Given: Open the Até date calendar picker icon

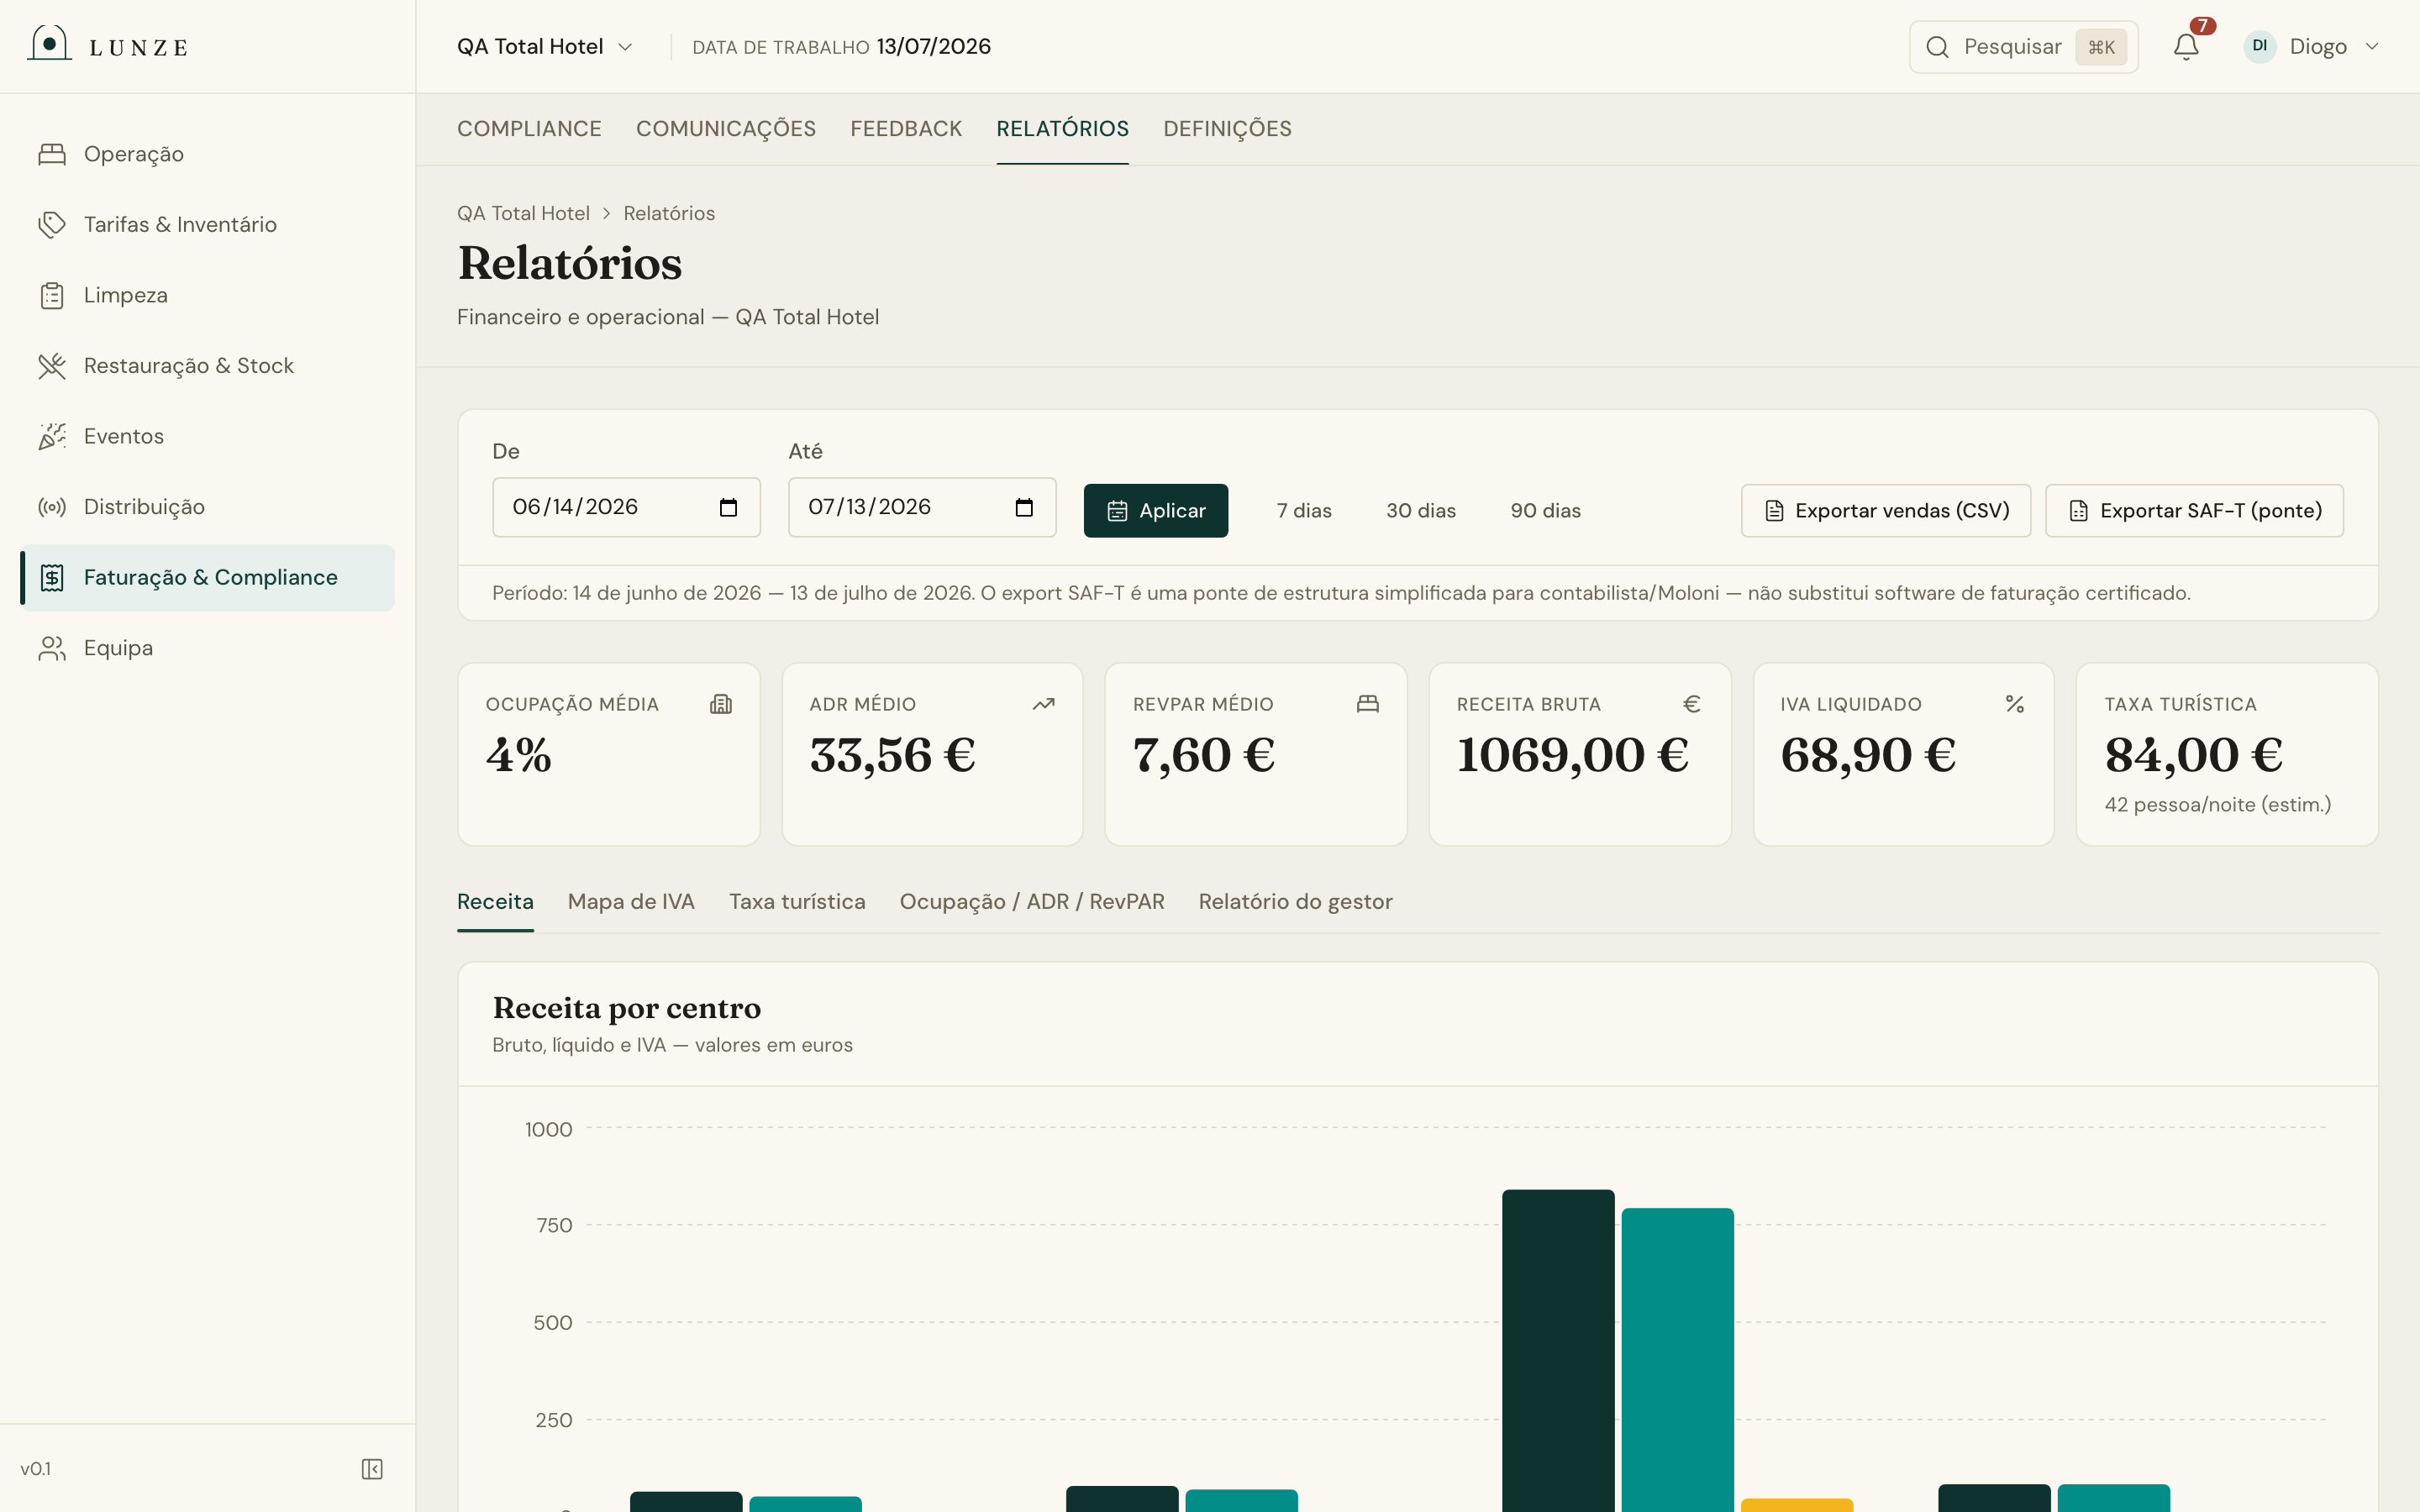Looking at the screenshot, I should click(x=1024, y=507).
